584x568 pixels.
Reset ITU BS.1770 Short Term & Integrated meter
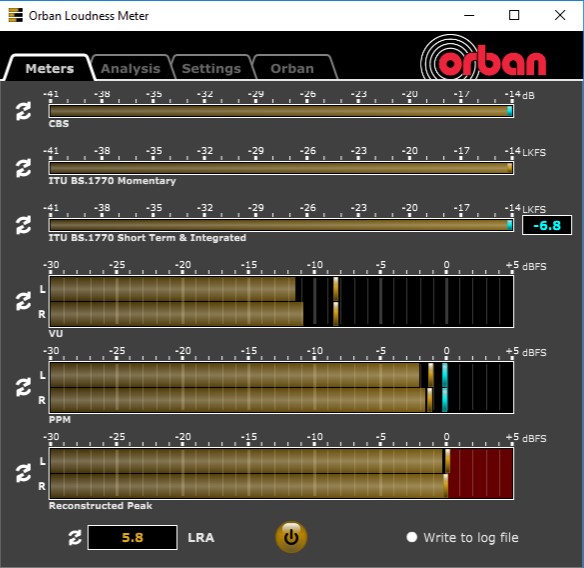click(x=23, y=225)
